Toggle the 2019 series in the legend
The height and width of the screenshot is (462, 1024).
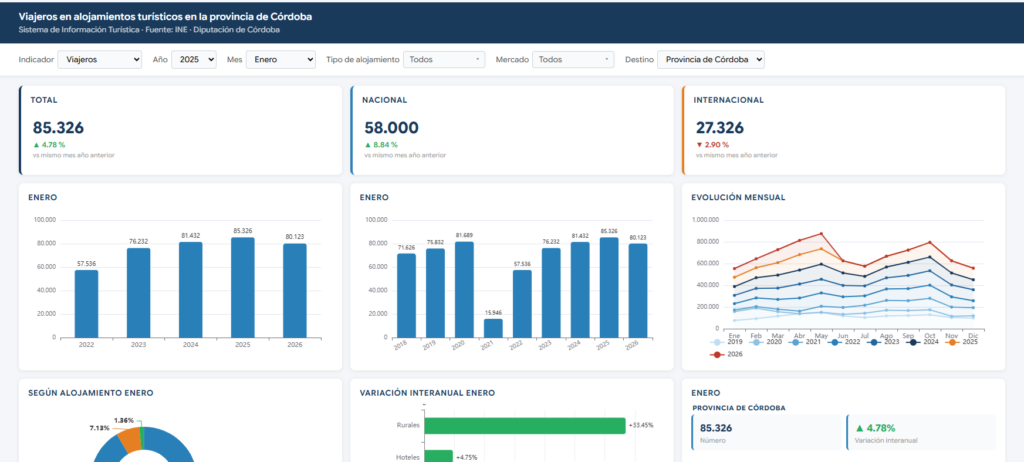(726, 342)
